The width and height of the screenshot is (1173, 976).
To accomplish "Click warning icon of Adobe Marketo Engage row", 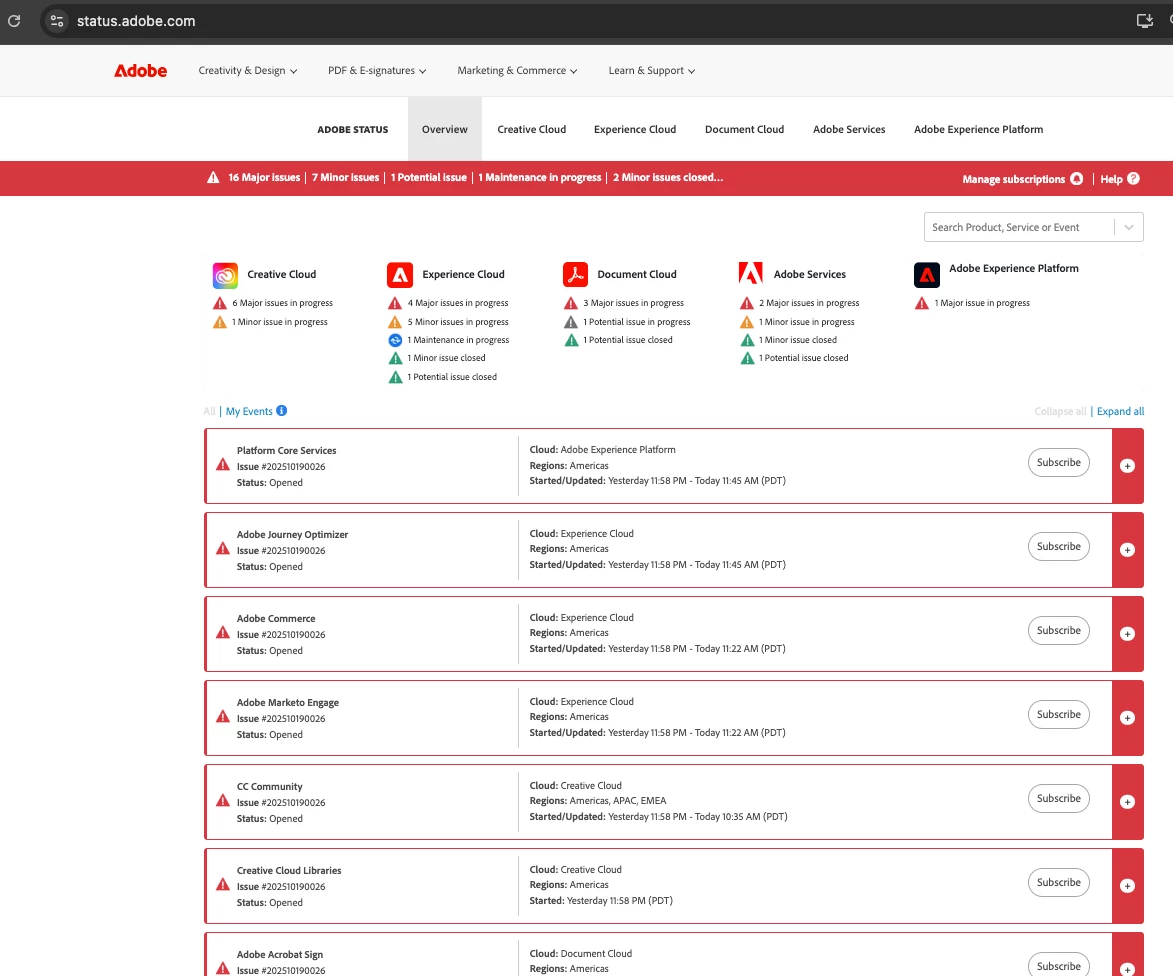I will pyautogui.click(x=223, y=716).
